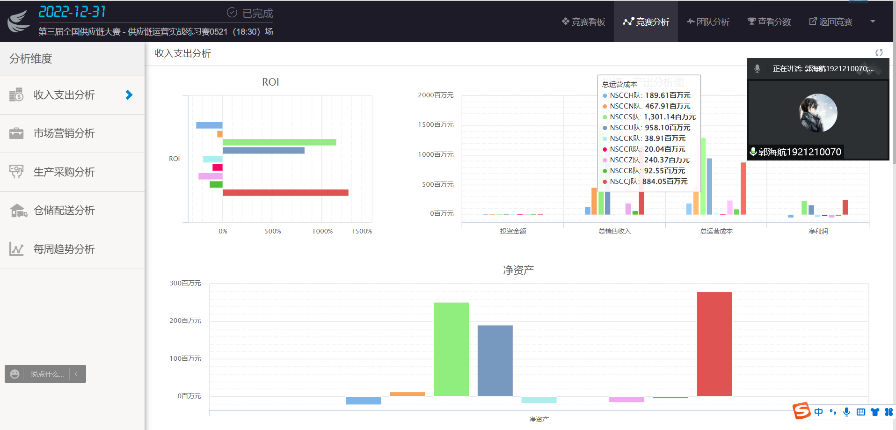This screenshot has width=896, height=430.
Task: Toggle the microphone in the speaker panel header
Action: [757, 68]
